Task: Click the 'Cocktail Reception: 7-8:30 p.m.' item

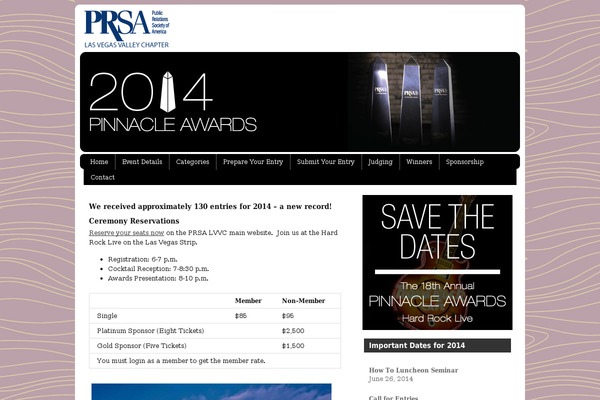Action: coord(158,269)
